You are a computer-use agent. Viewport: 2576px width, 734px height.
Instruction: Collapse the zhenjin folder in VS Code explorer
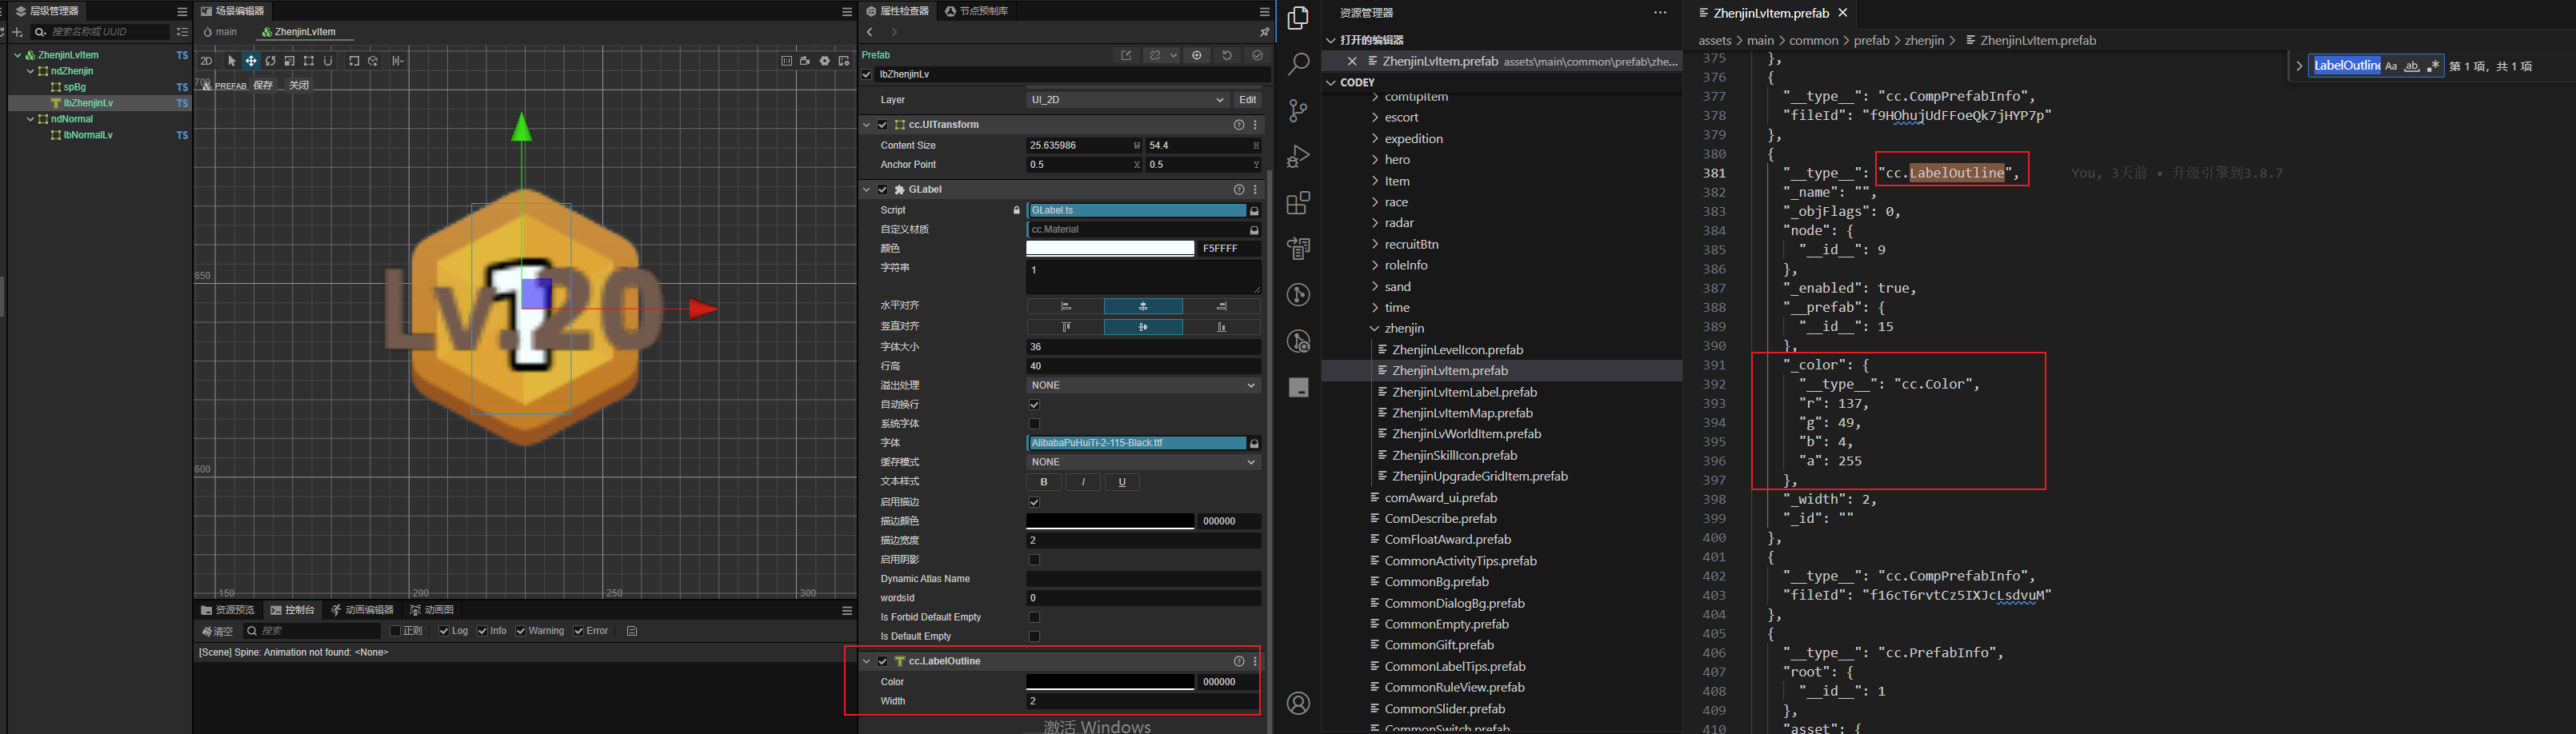pos(1375,329)
